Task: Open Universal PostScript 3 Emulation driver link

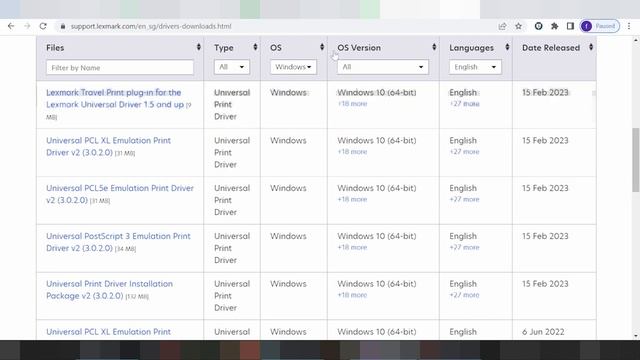Action: click(x=118, y=242)
